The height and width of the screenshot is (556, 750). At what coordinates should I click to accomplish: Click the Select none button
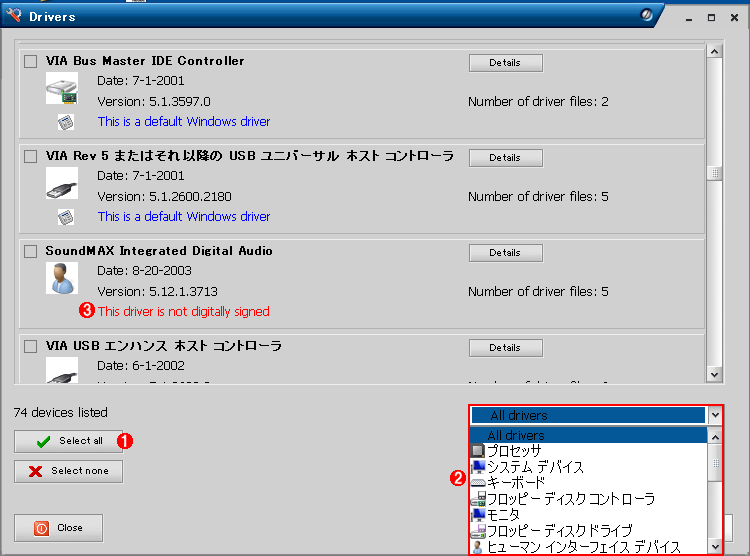tap(68, 471)
